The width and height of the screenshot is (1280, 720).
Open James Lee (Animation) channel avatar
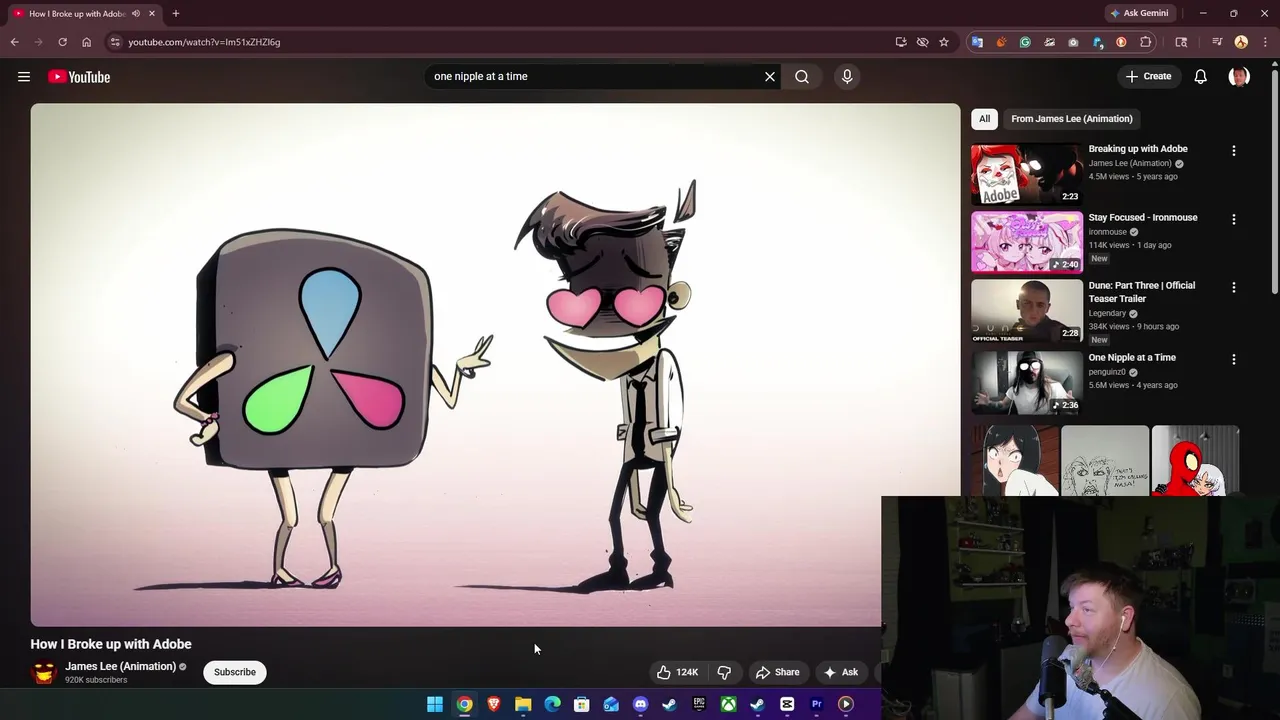point(43,672)
